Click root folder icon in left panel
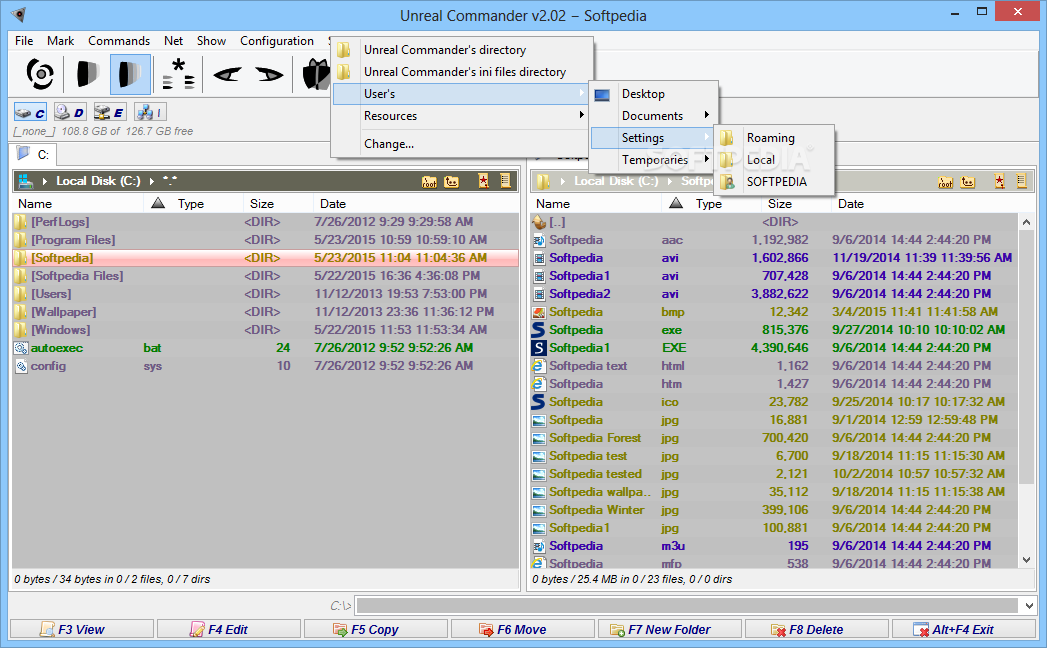This screenshot has width=1047, height=648. point(429,181)
